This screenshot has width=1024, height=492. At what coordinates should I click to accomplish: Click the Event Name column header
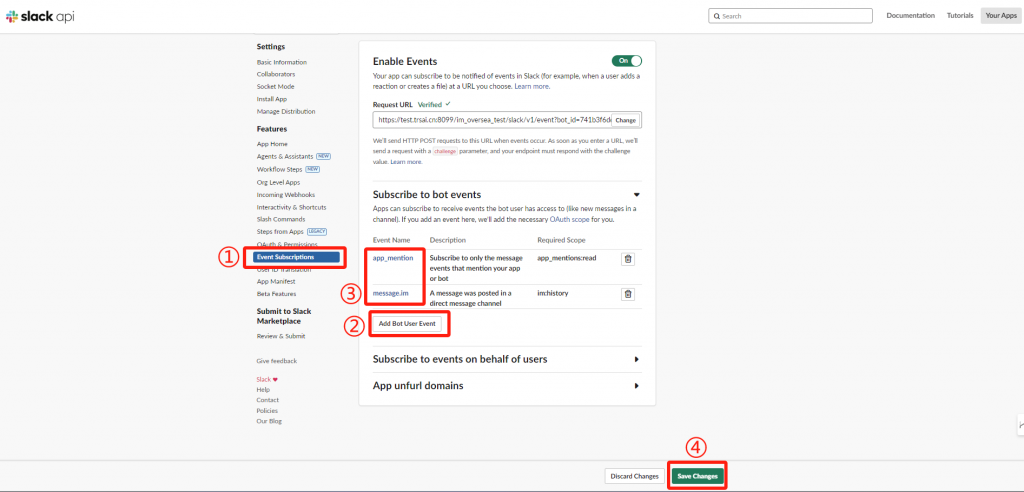click(391, 240)
